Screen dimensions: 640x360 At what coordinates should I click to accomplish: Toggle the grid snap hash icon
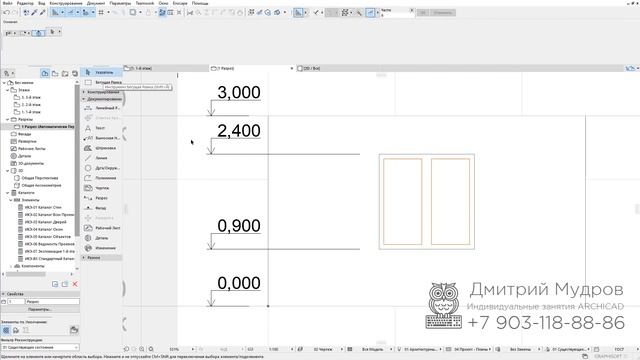pyautogui.click(x=101, y=13)
